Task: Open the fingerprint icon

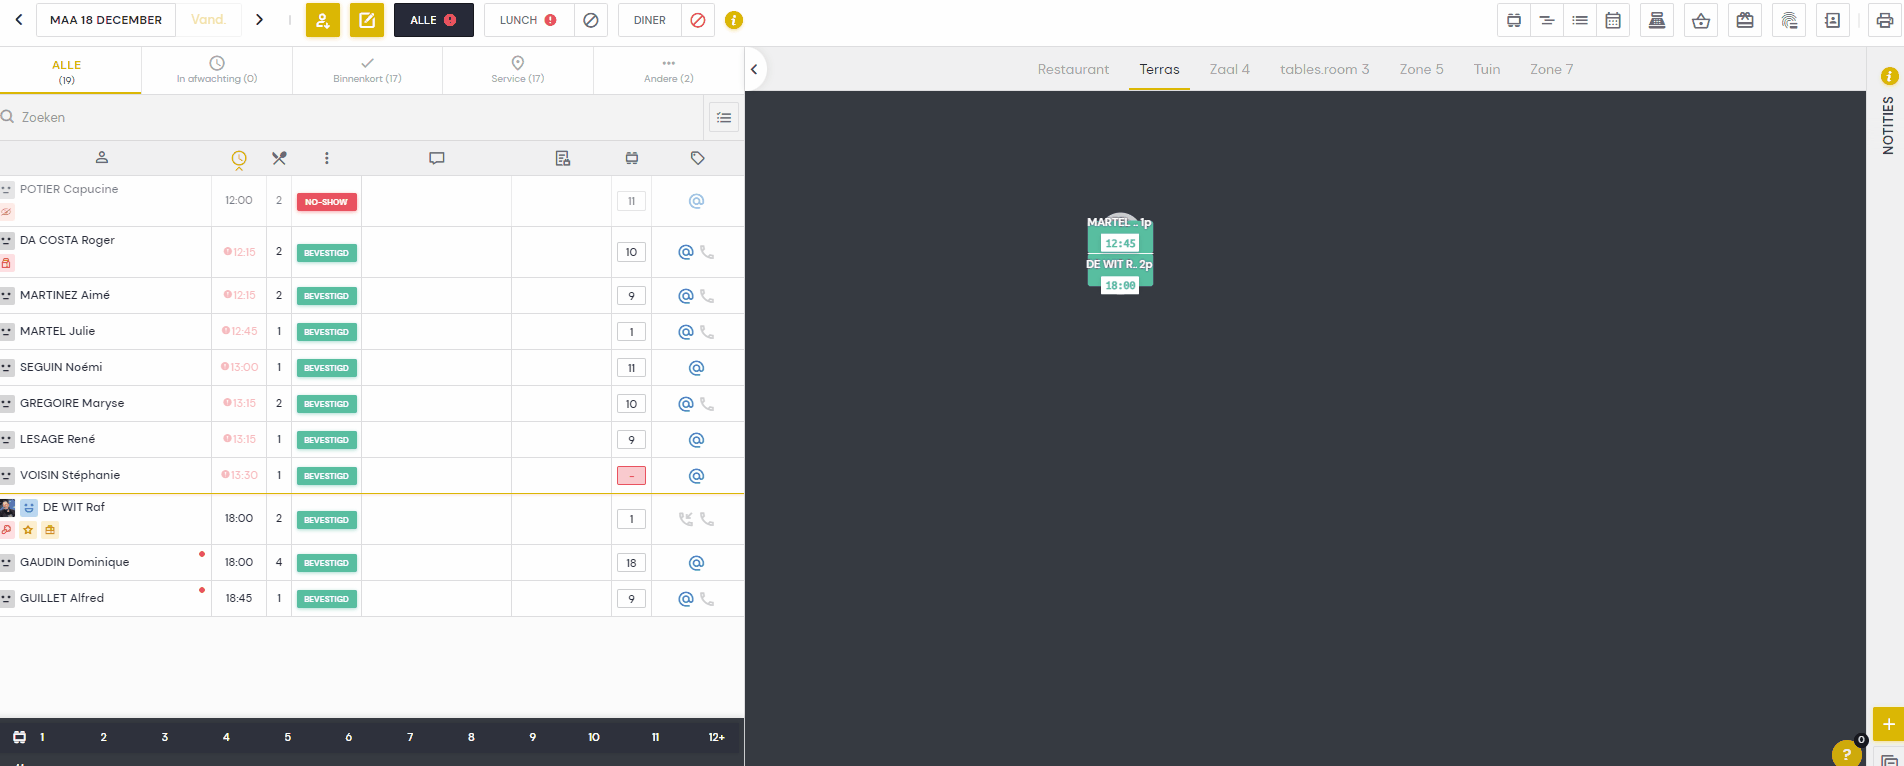Action: point(1789,20)
